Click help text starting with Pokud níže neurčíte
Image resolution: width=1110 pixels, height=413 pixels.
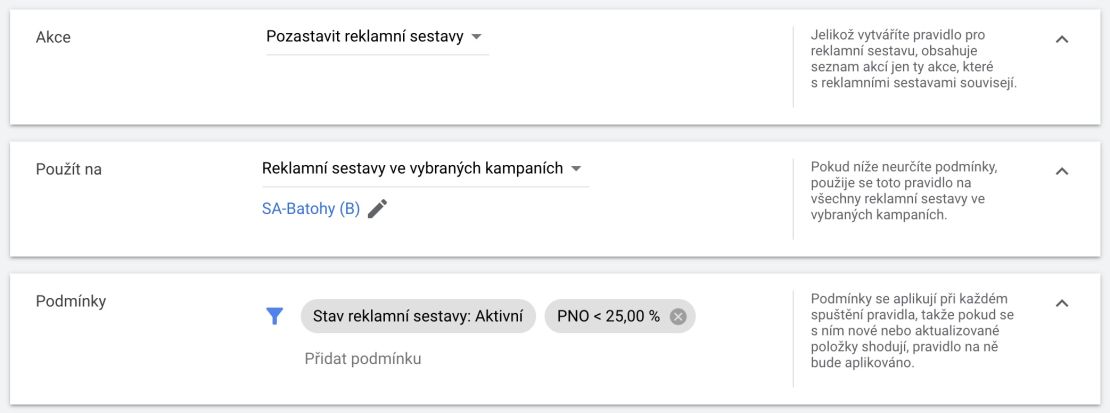tap(908, 191)
